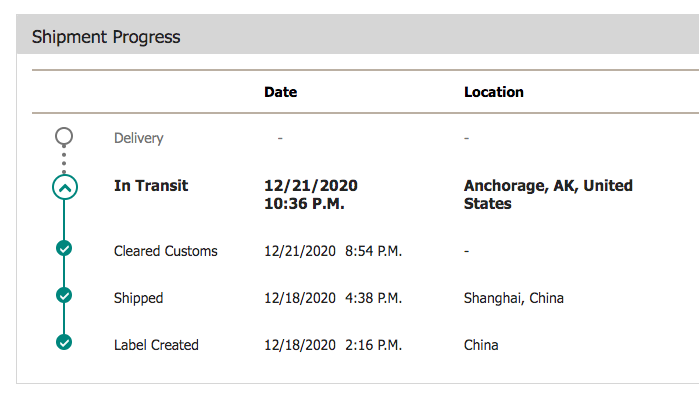Collapse the In Transit chevron circle icon

pyautogui.click(x=65, y=187)
